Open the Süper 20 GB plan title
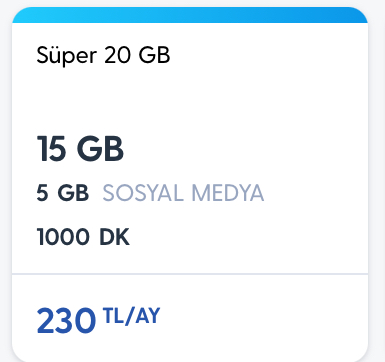The height and width of the screenshot is (362, 385). [103, 55]
